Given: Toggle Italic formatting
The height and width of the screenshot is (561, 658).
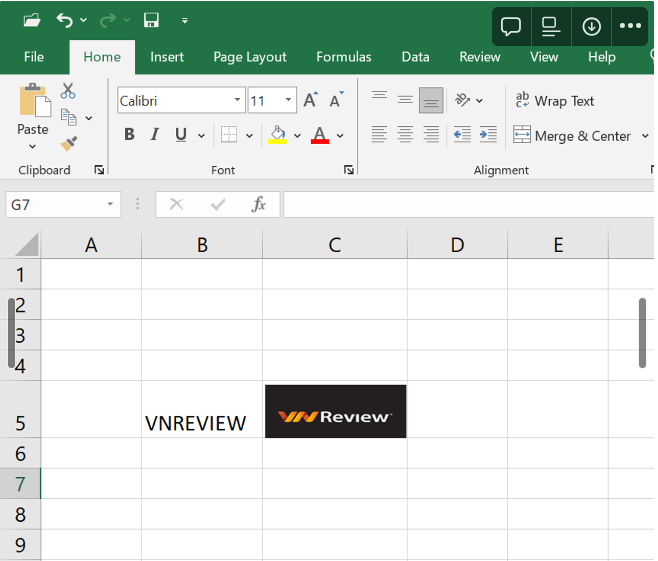Looking at the screenshot, I should tap(155, 135).
